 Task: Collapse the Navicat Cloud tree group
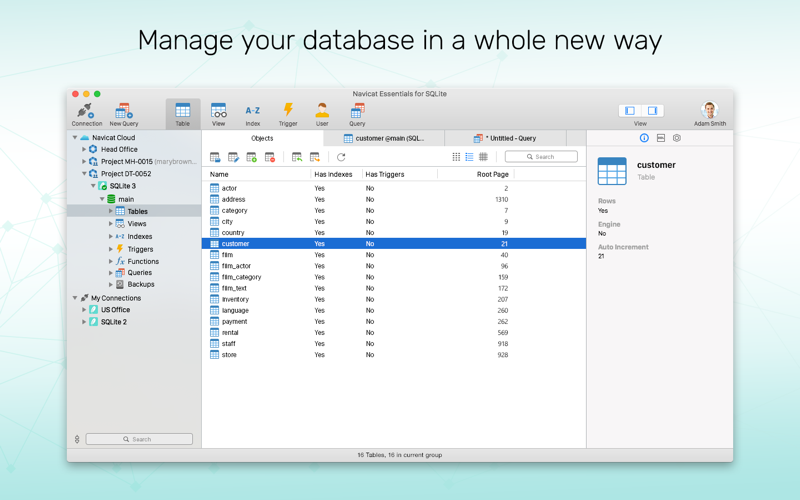click(75, 138)
